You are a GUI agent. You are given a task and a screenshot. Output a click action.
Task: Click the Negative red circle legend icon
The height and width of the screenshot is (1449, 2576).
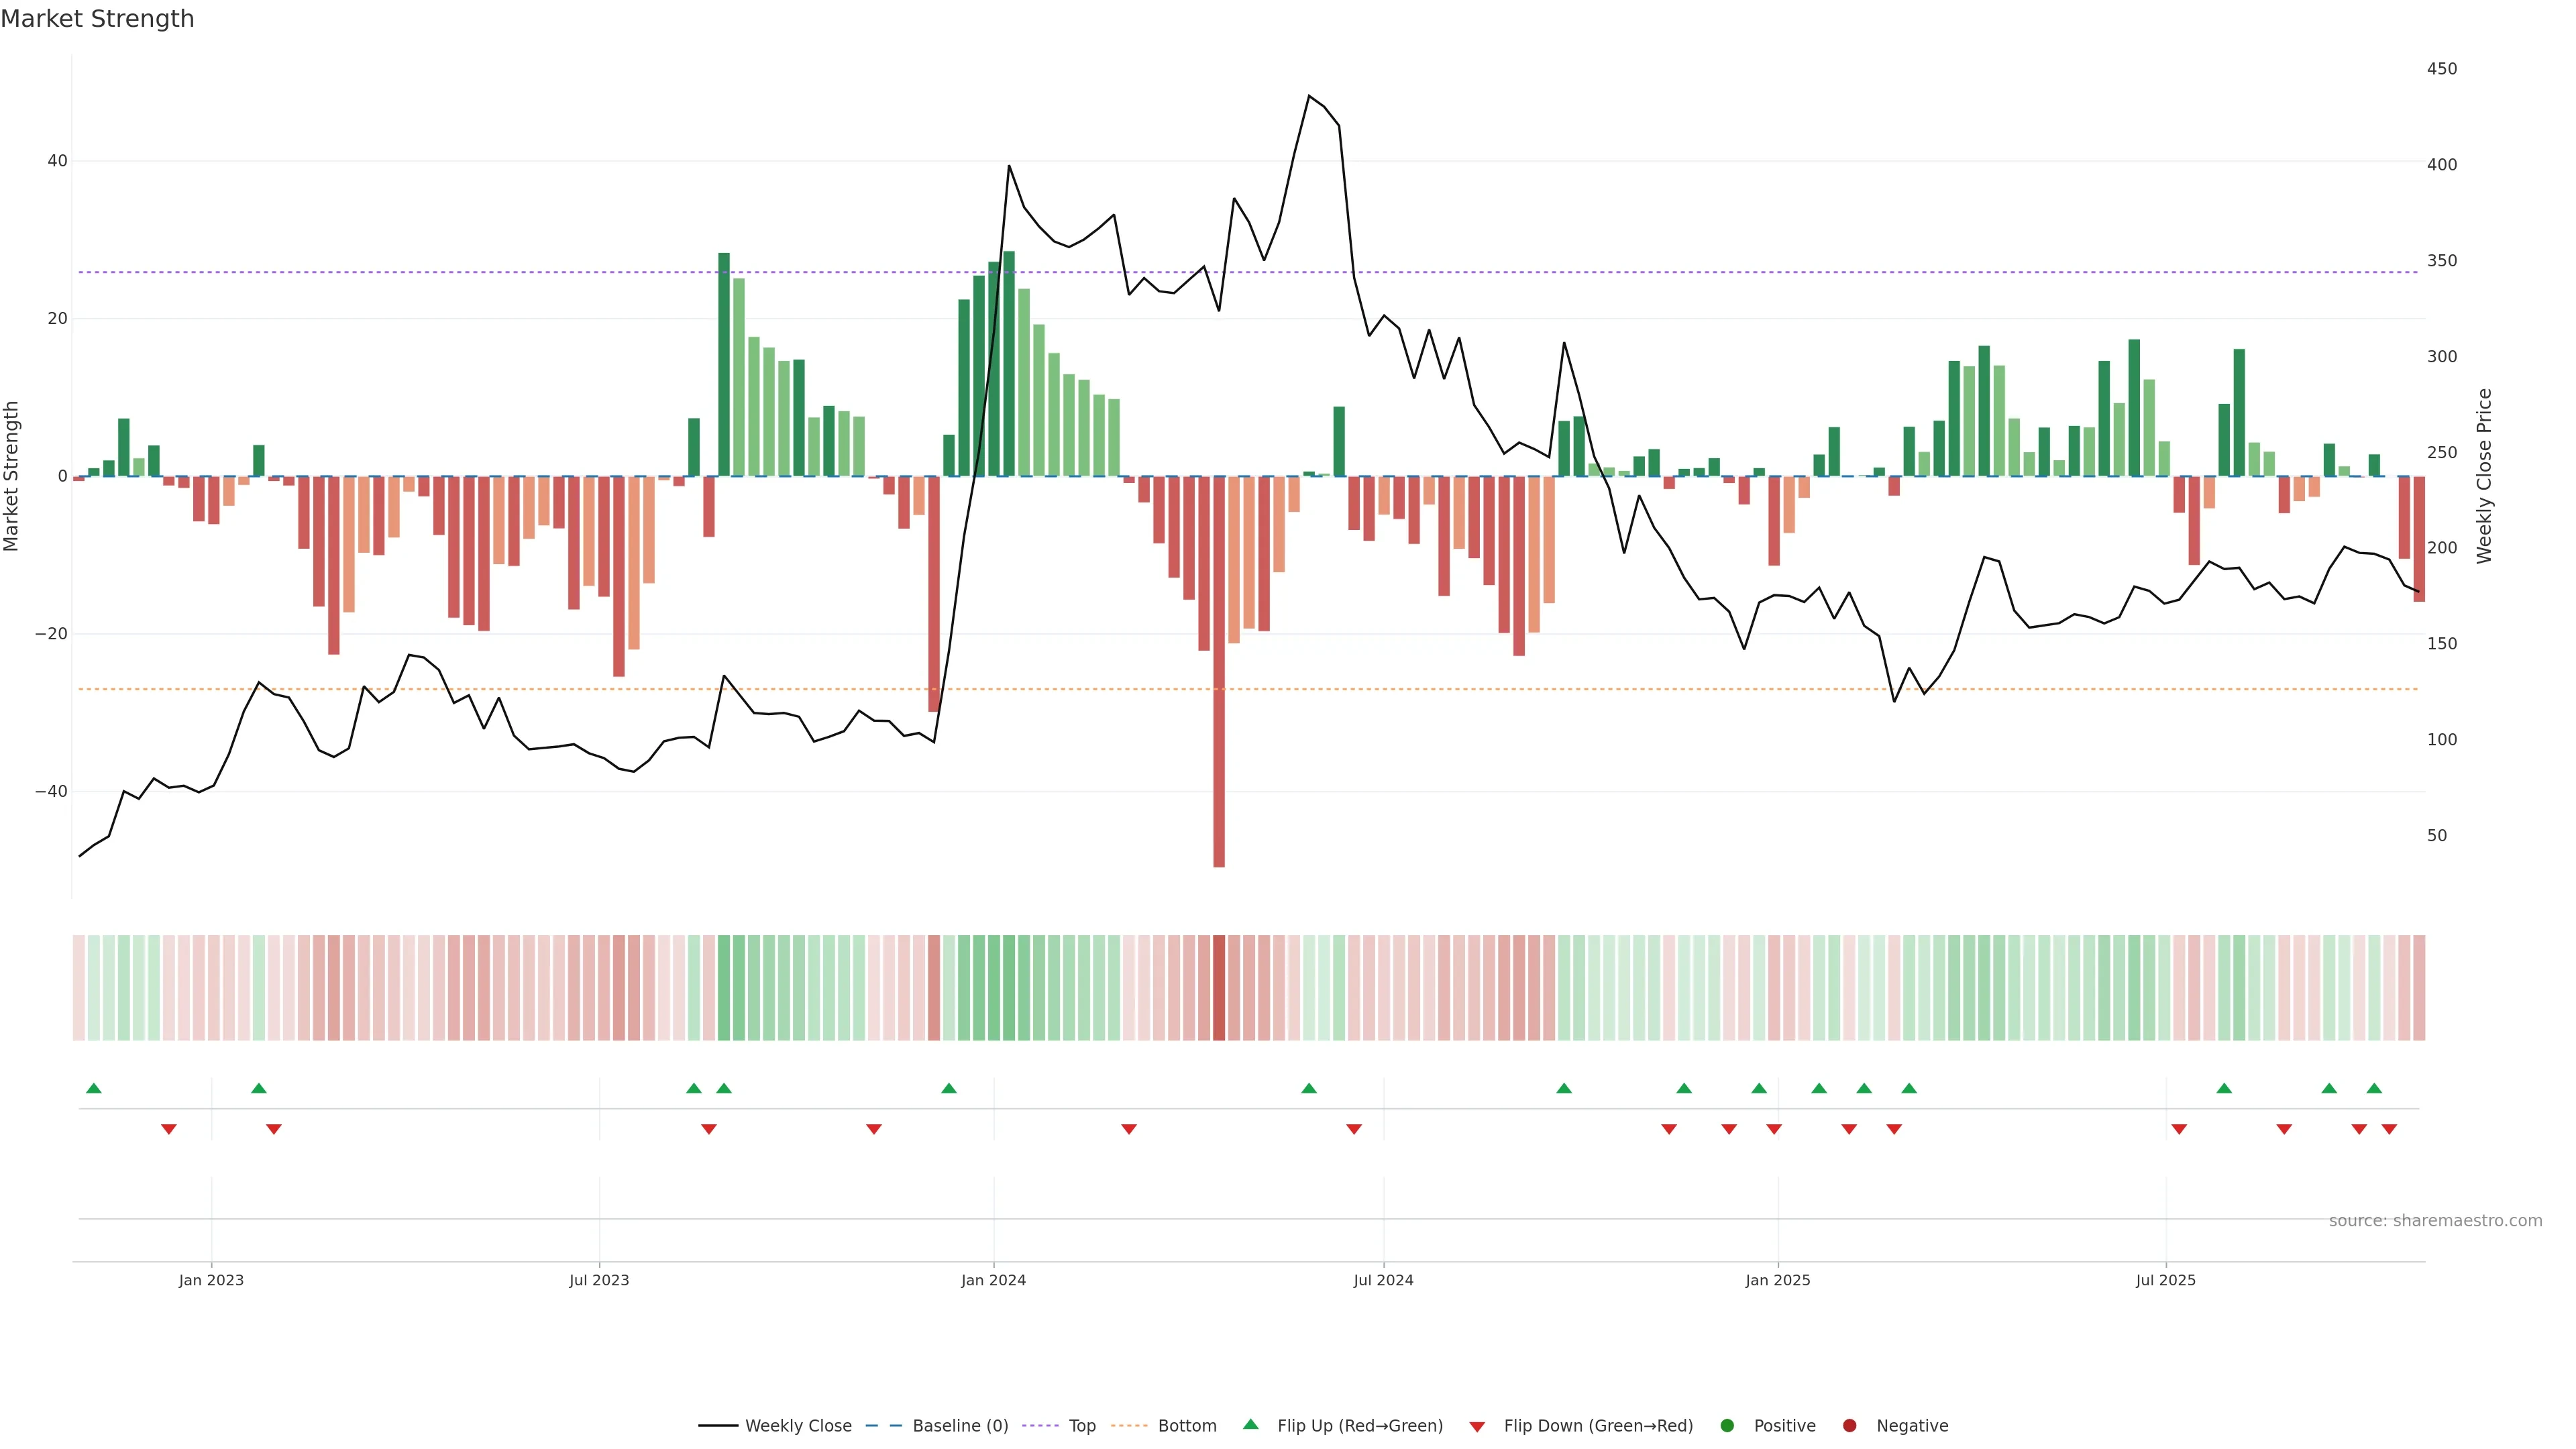pyautogui.click(x=1849, y=1425)
